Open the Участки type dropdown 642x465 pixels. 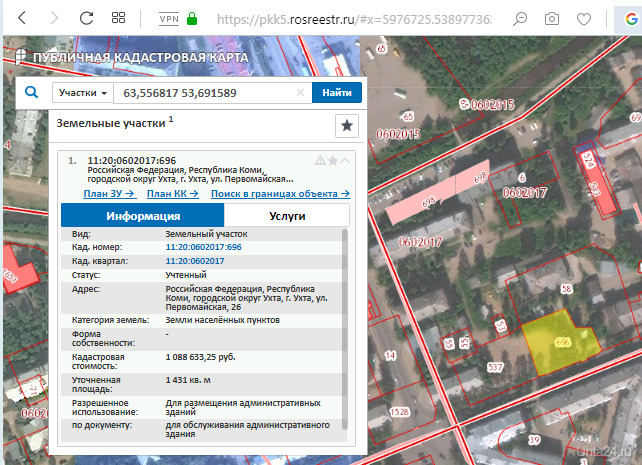pos(83,93)
